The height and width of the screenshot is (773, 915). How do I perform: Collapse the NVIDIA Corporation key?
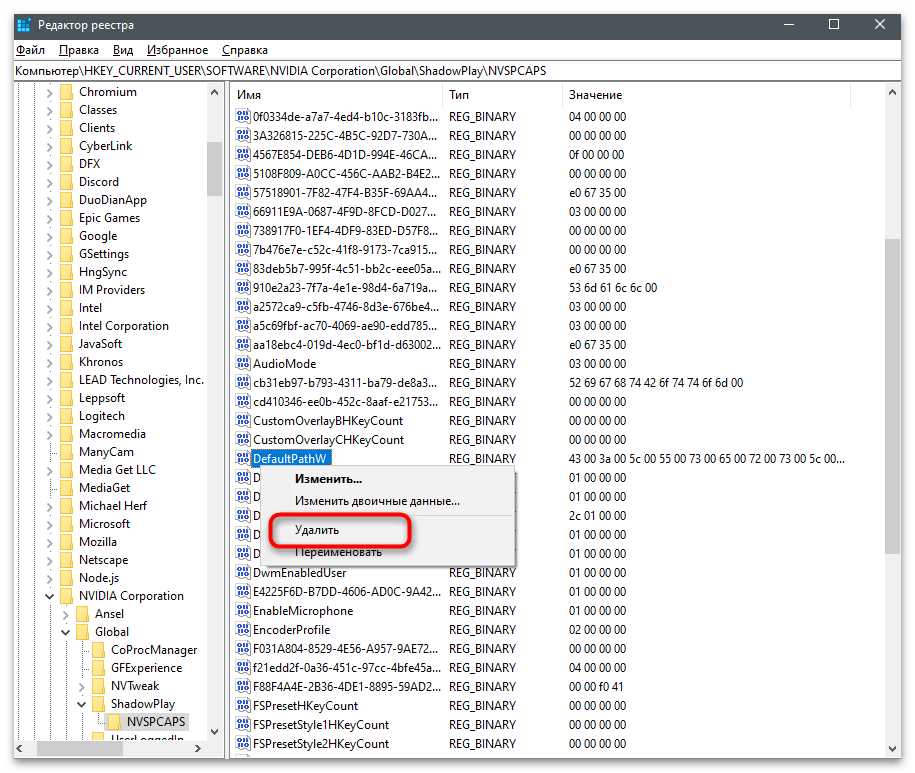pyautogui.click(x=50, y=596)
